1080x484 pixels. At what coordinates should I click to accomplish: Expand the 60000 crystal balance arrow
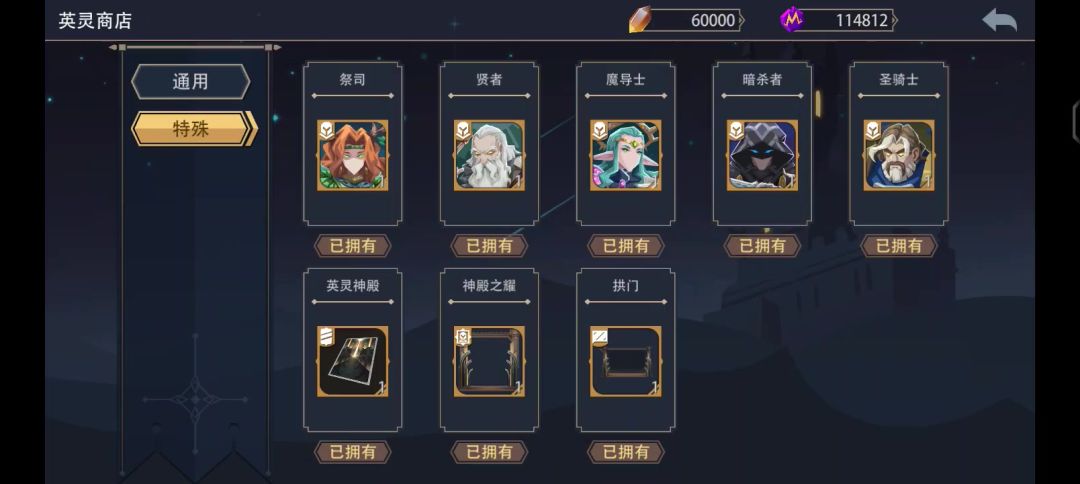[x=741, y=21]
